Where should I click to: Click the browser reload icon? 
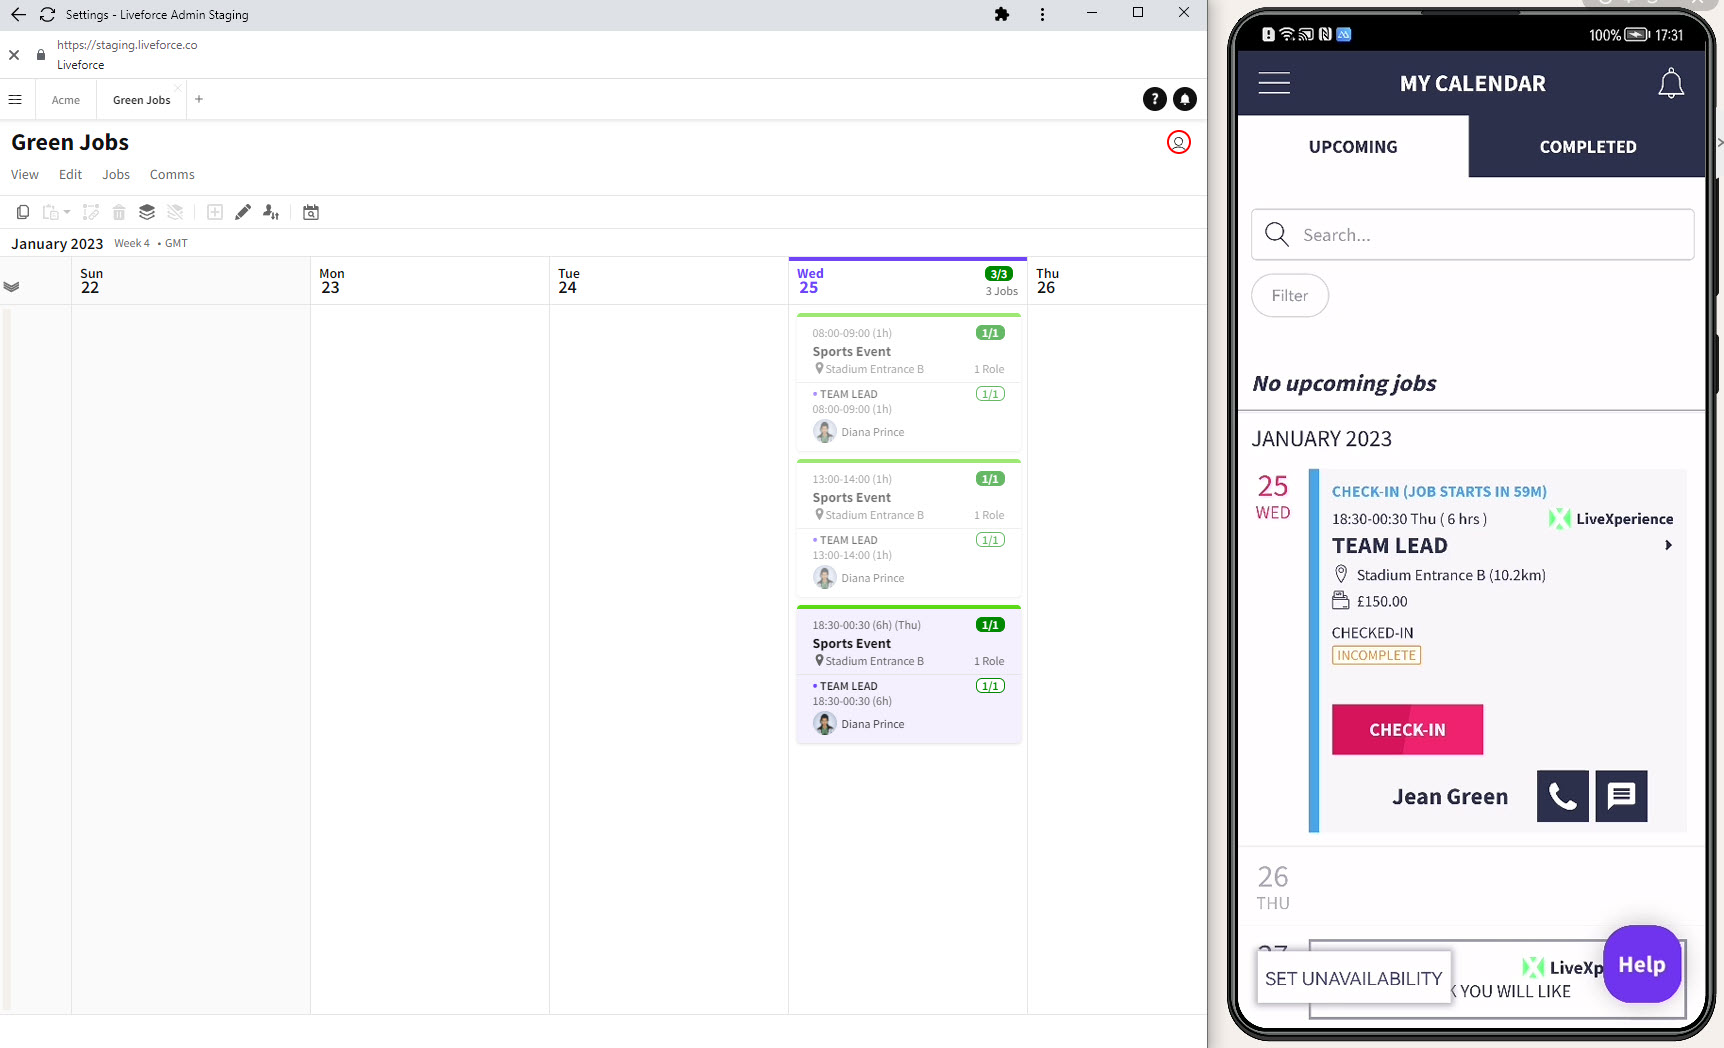tap(47, 14)
